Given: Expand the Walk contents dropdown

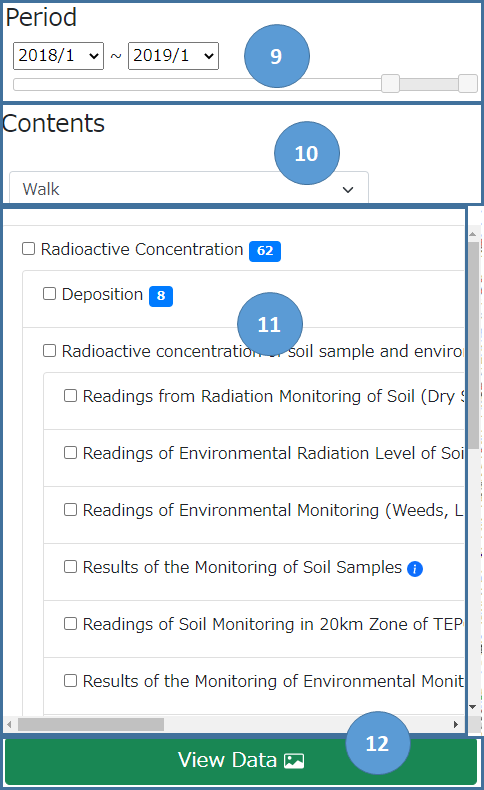Looking at the screenshot, I should tap(189, 189).
